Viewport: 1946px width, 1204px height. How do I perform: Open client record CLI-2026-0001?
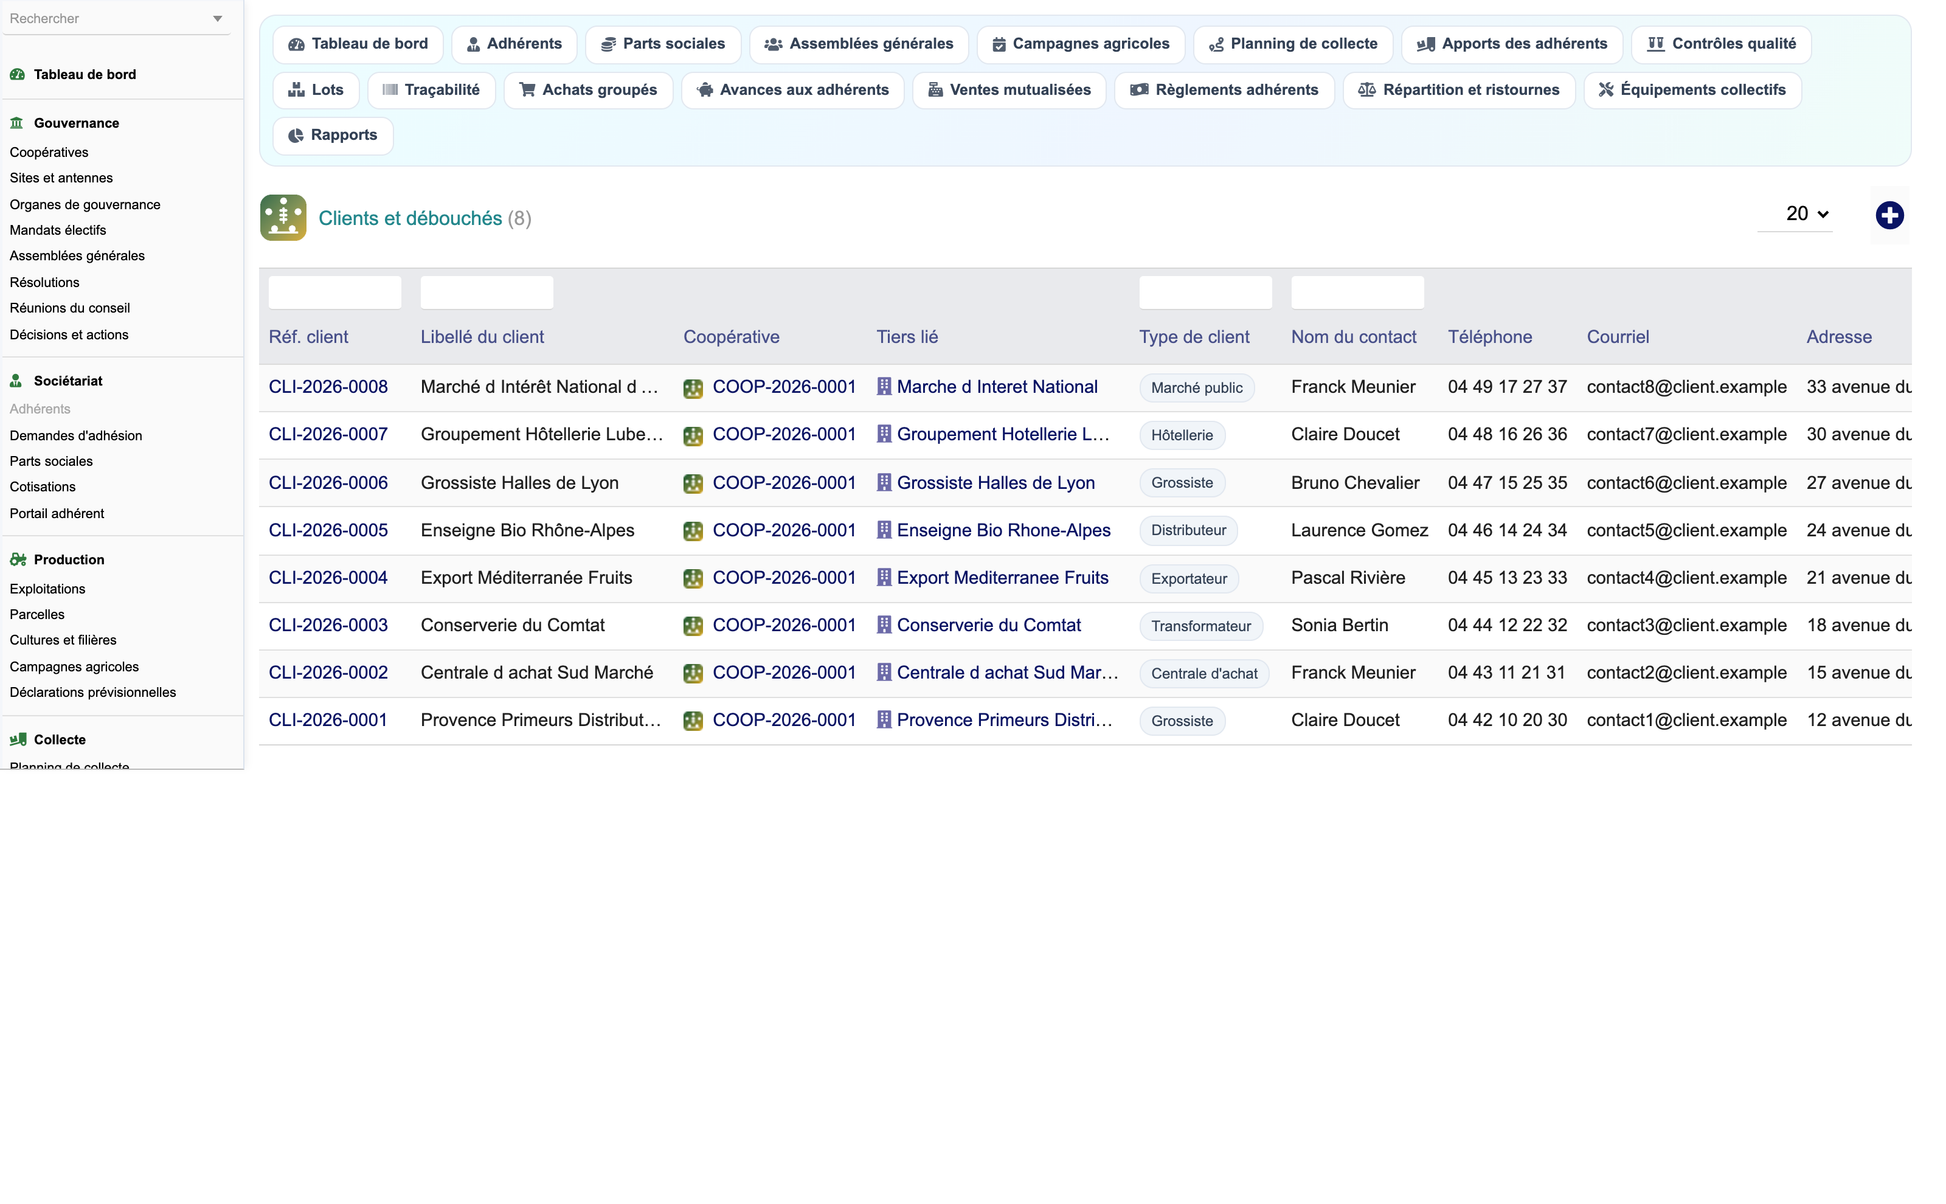[328, 720]
